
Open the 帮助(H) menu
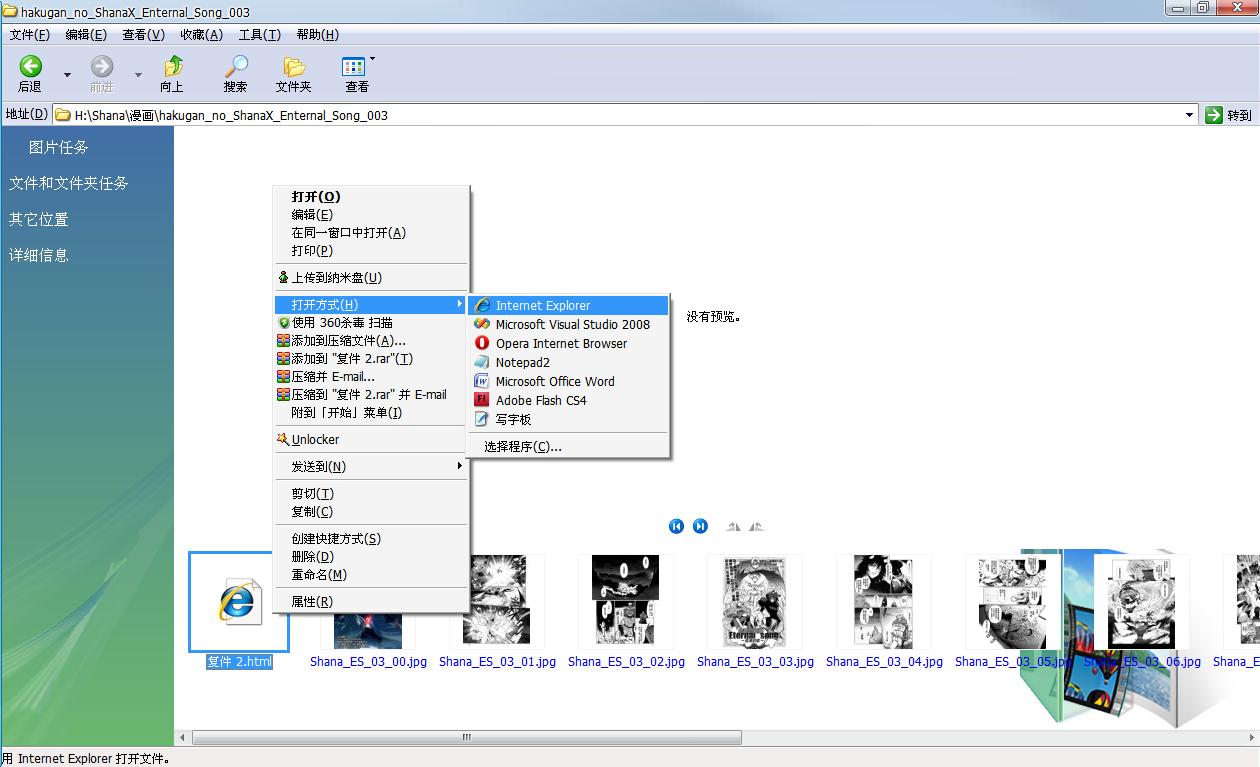click(318, 35)
